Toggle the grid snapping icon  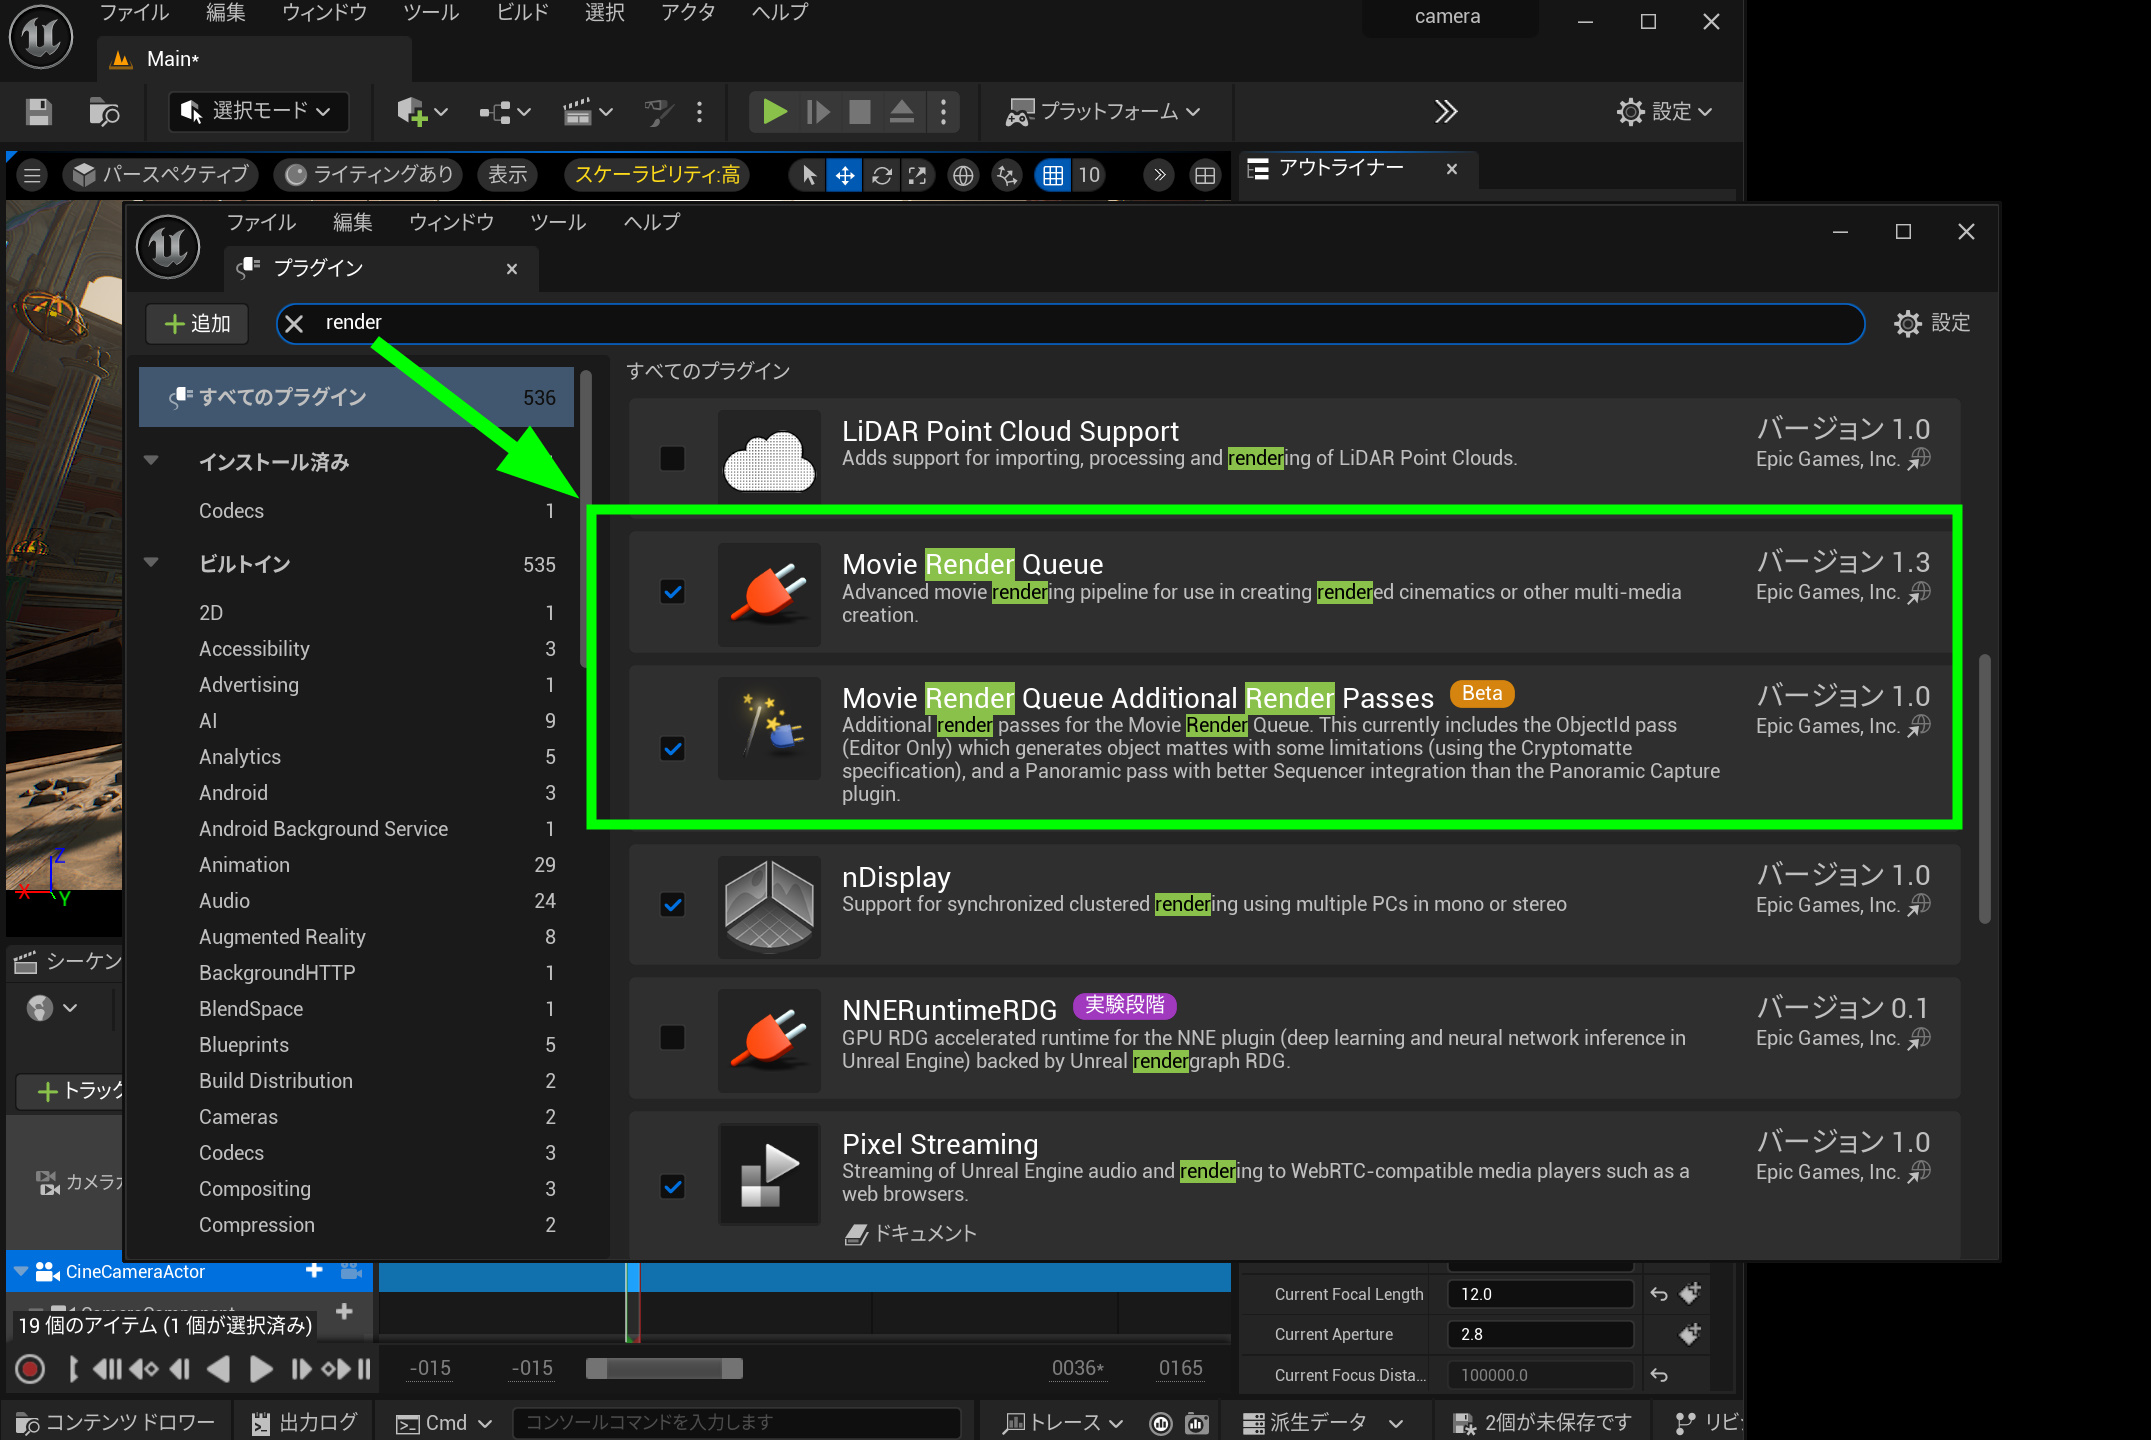(1052, 176)
